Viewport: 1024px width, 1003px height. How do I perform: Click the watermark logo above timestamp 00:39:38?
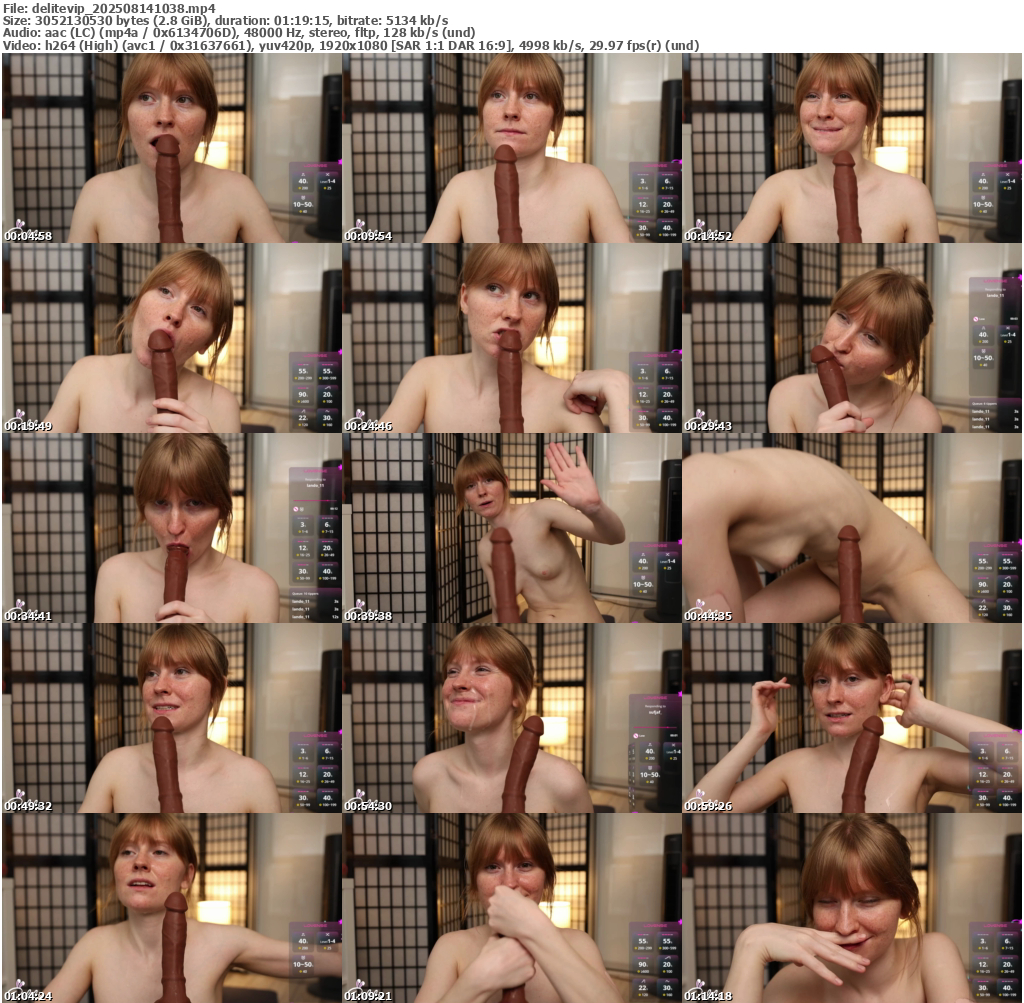[358, 604]
